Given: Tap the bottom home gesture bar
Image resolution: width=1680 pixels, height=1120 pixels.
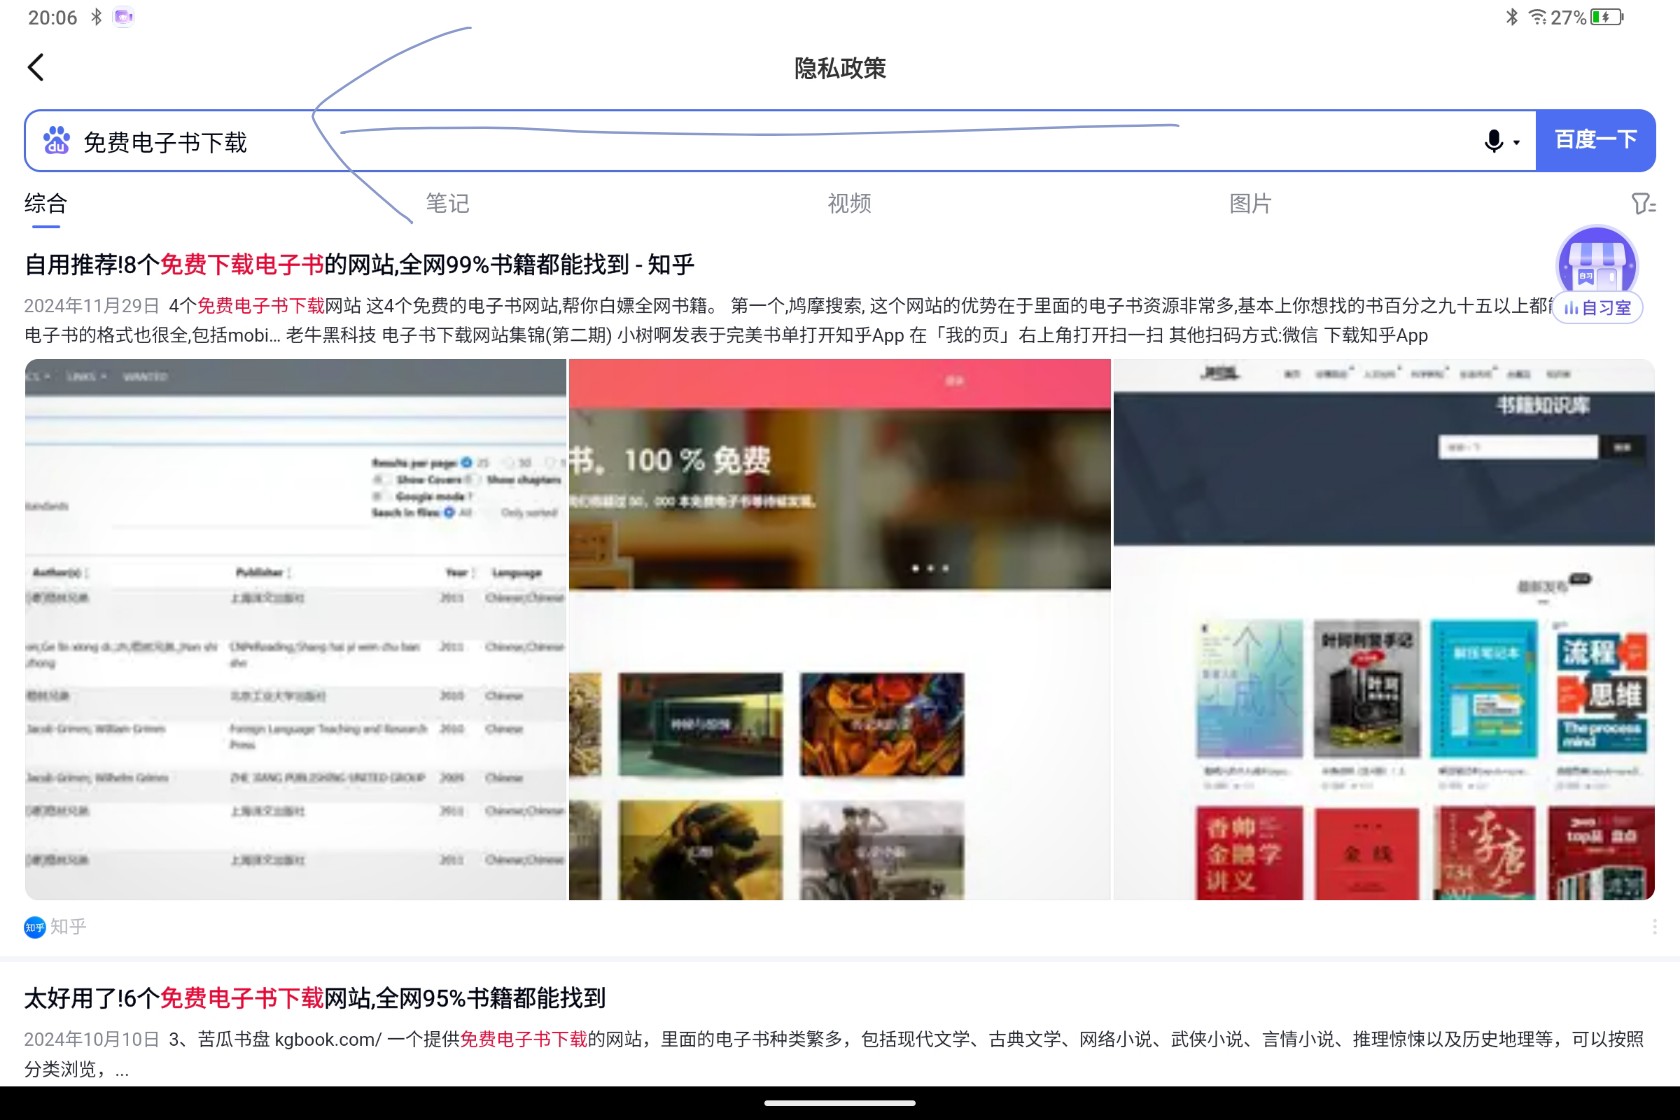Looking at the screenshot, I should click(840, 1103).
